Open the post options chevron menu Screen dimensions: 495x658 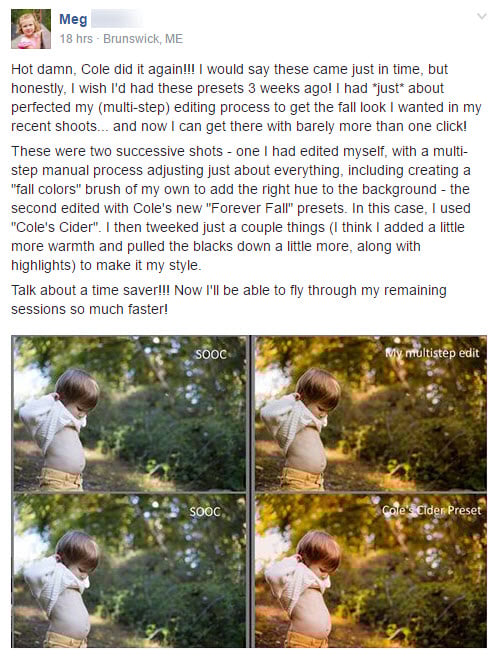(x=482, y=17)
